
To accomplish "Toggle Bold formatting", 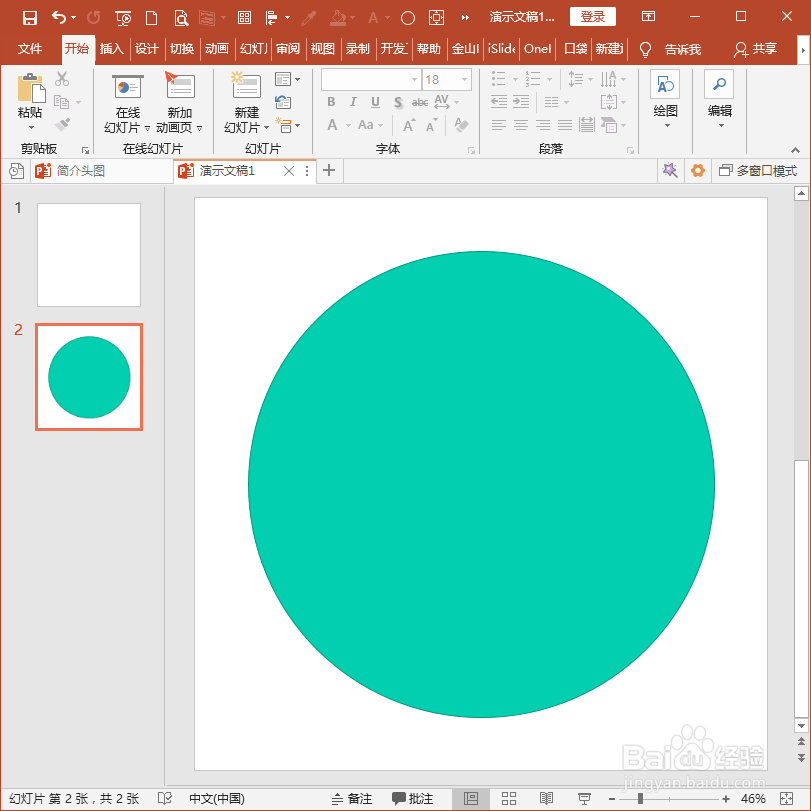I will click(x=331, y=102).
